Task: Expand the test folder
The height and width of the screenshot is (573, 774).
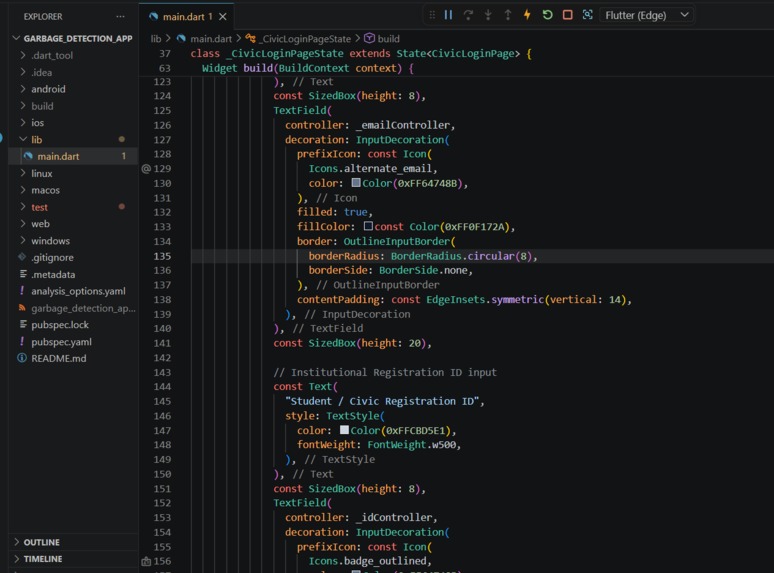Action: pyautogui.click(x=73, y=207)
